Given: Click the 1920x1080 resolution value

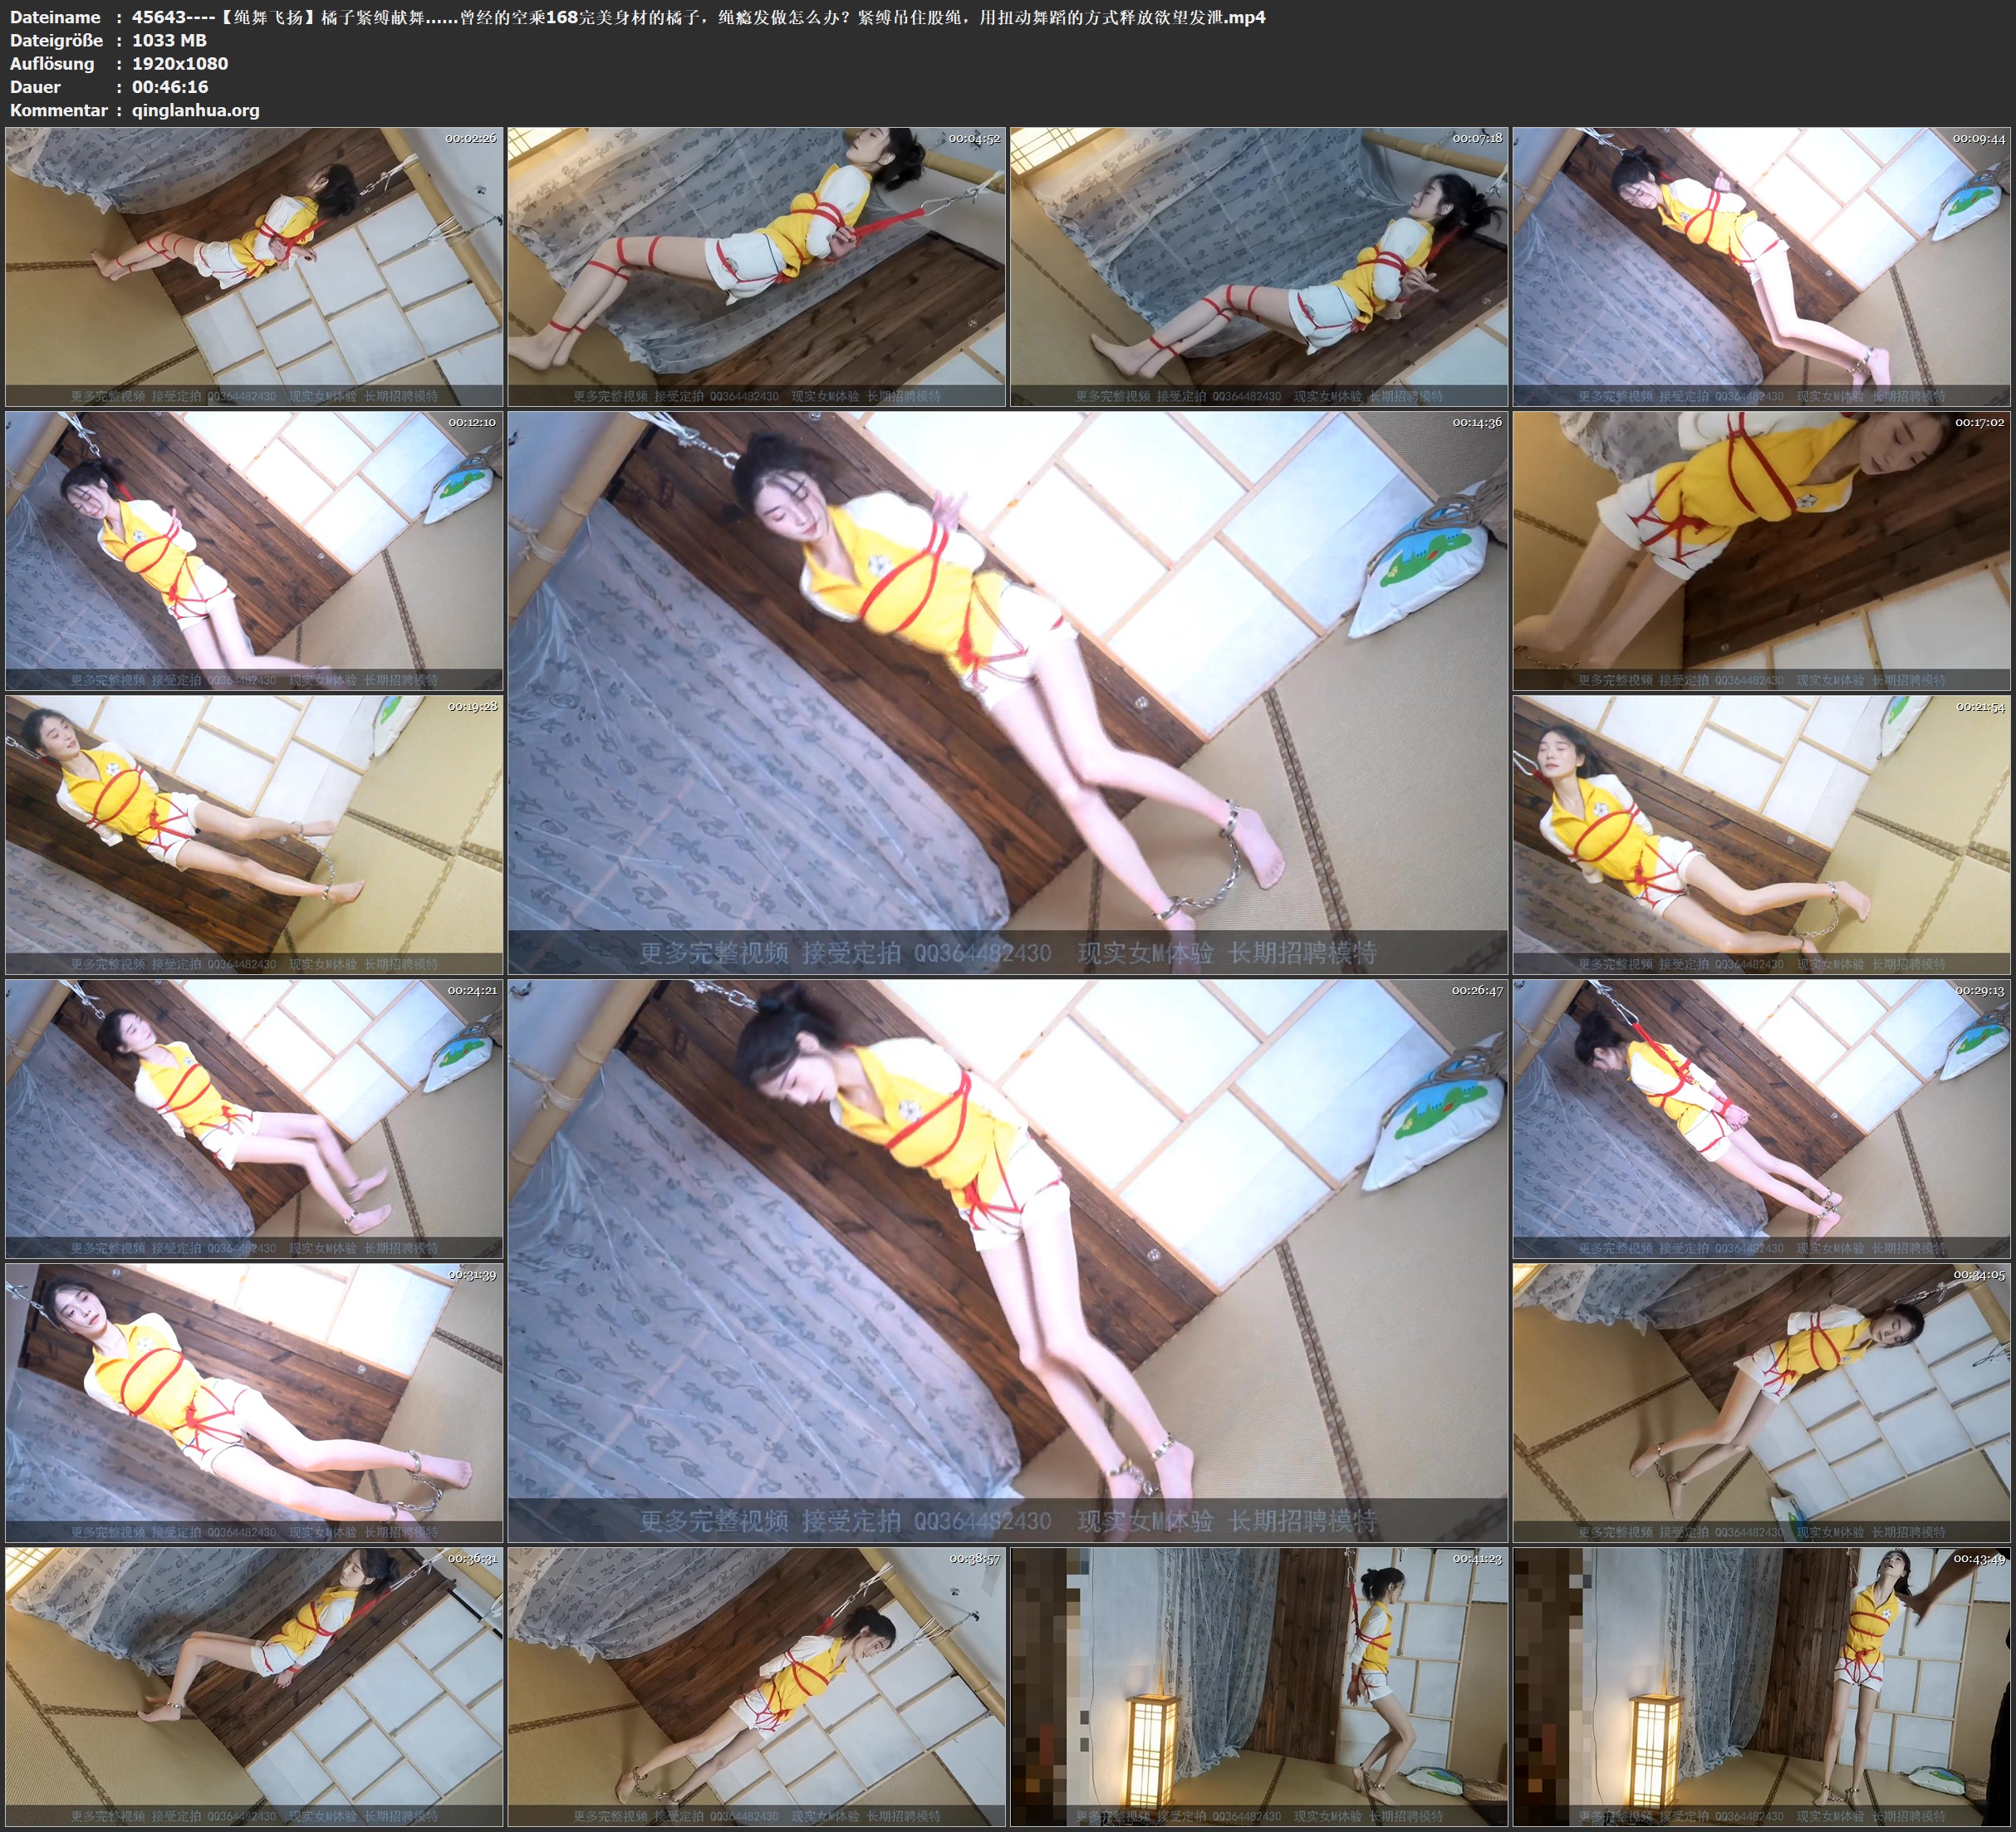Looking at the screenshot, I should 180,63.
